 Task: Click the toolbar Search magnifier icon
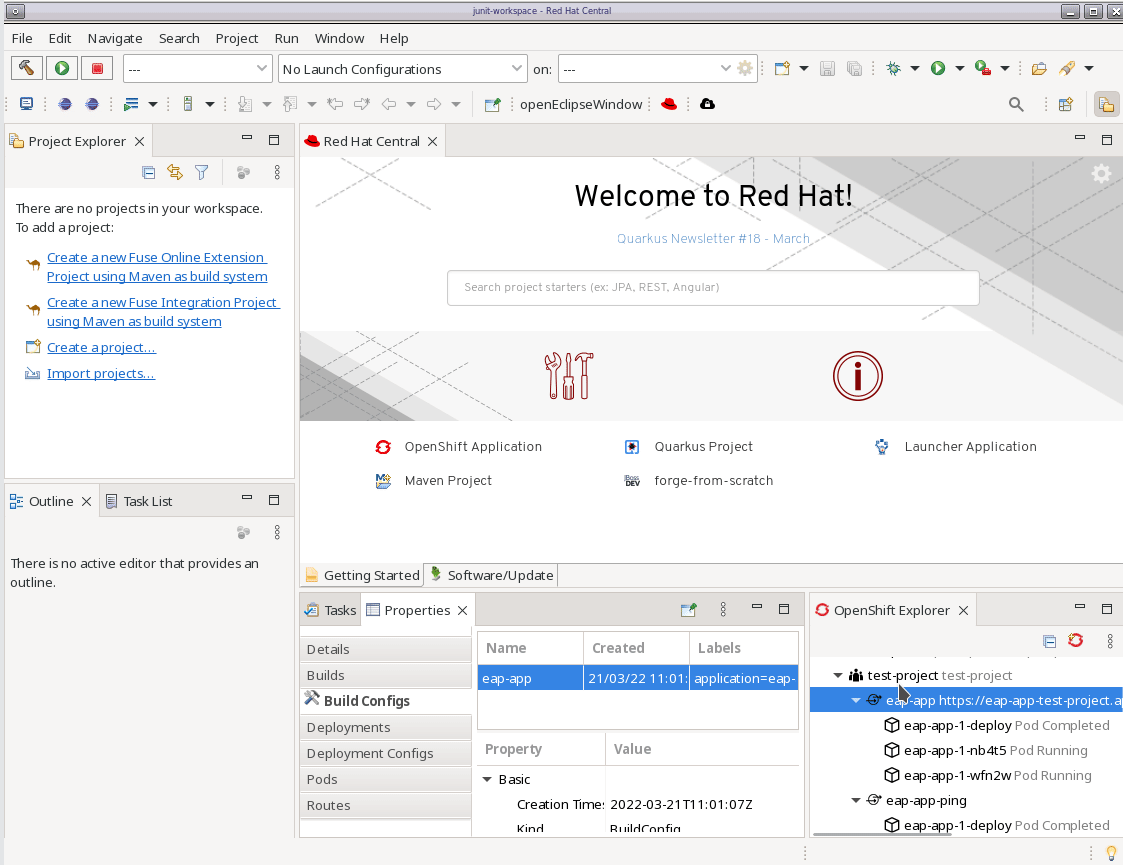pos(1016,105)
